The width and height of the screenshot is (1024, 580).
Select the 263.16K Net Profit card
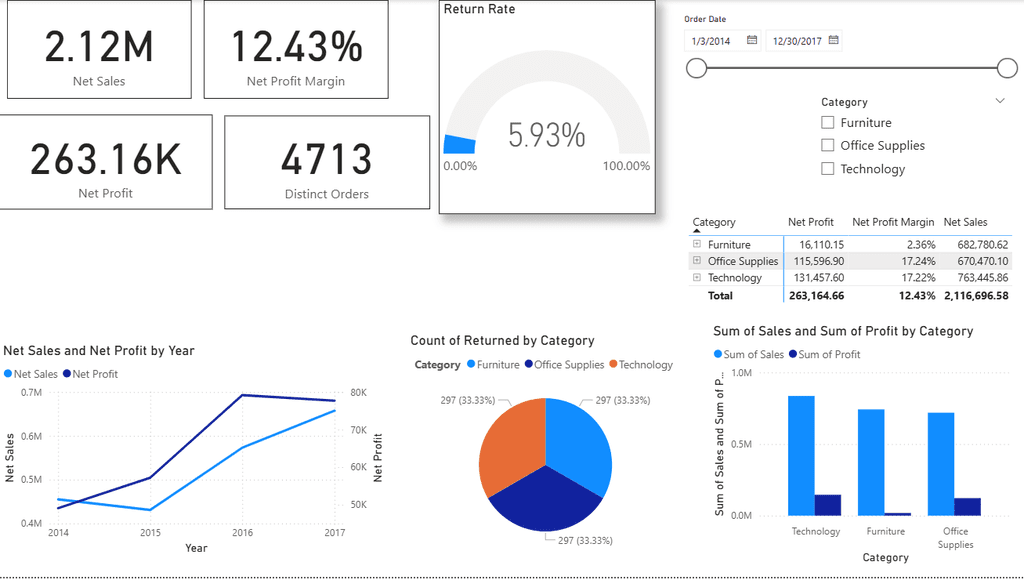[105, 162]
